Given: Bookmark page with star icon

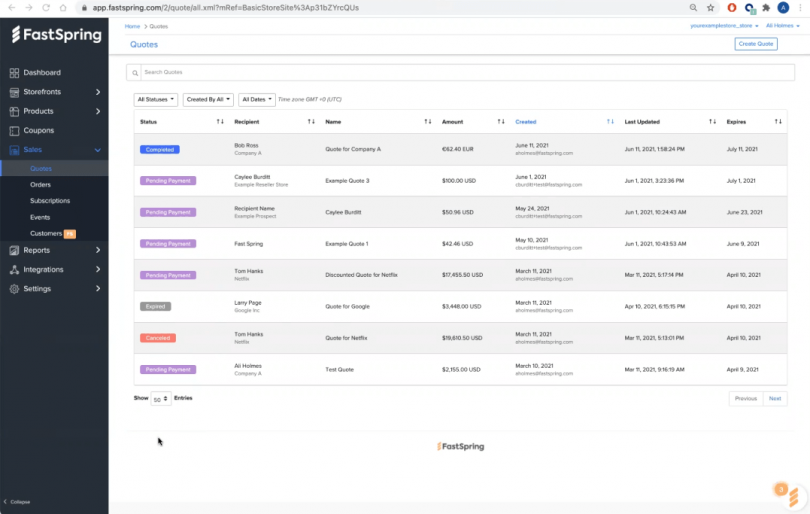Looking at the screenshot, I should click(711, 8).
